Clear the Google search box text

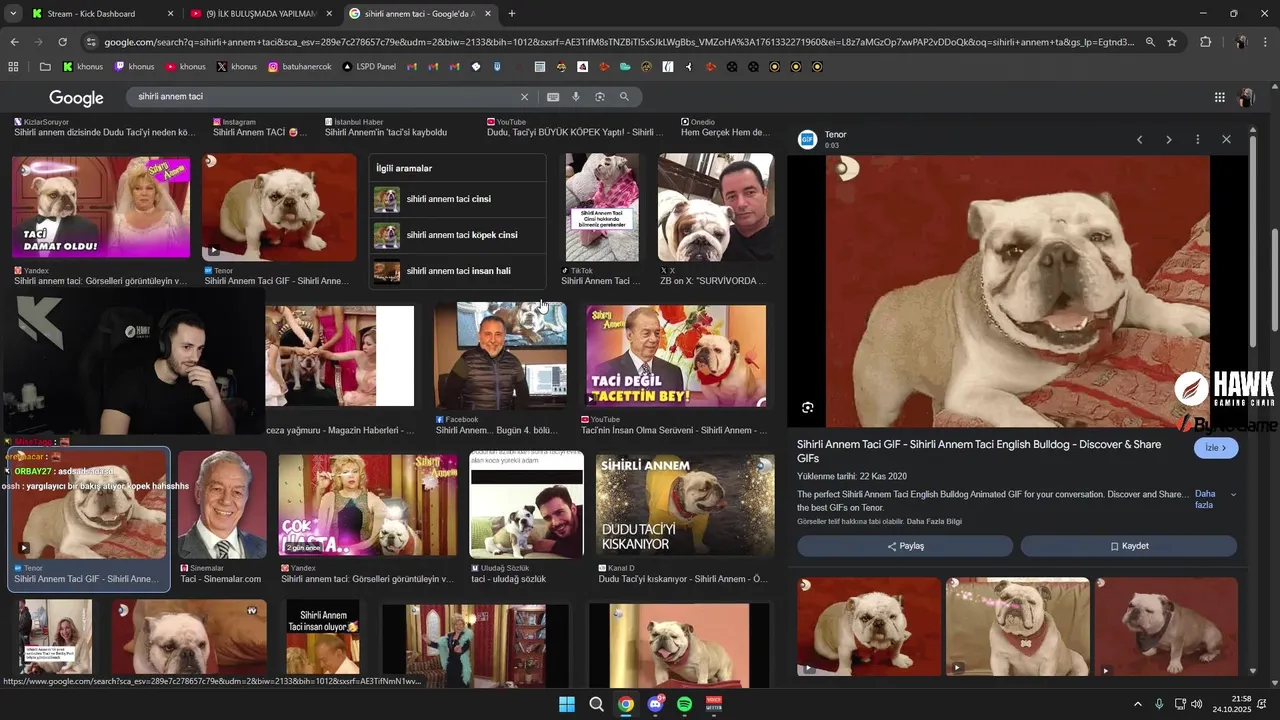click(524, 97)
